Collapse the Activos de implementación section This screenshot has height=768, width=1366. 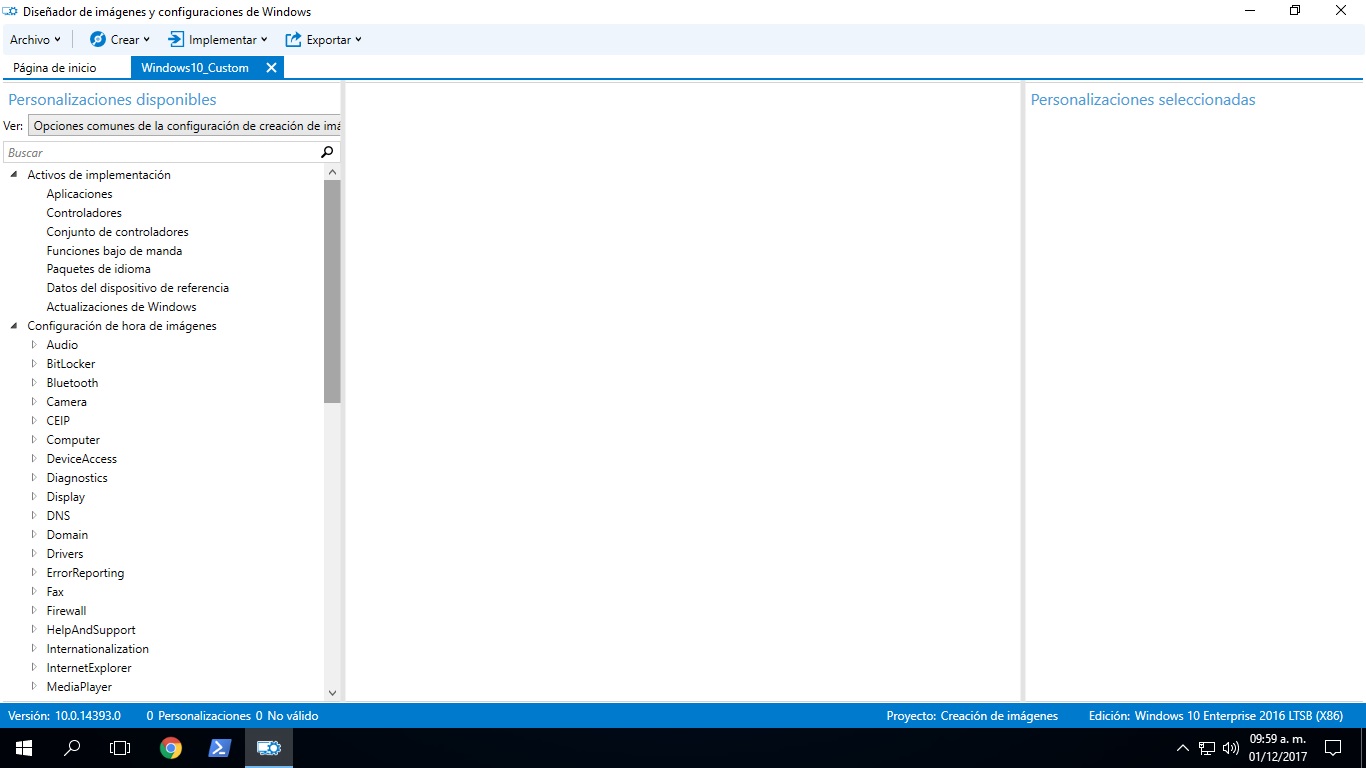tap(14, 175)
